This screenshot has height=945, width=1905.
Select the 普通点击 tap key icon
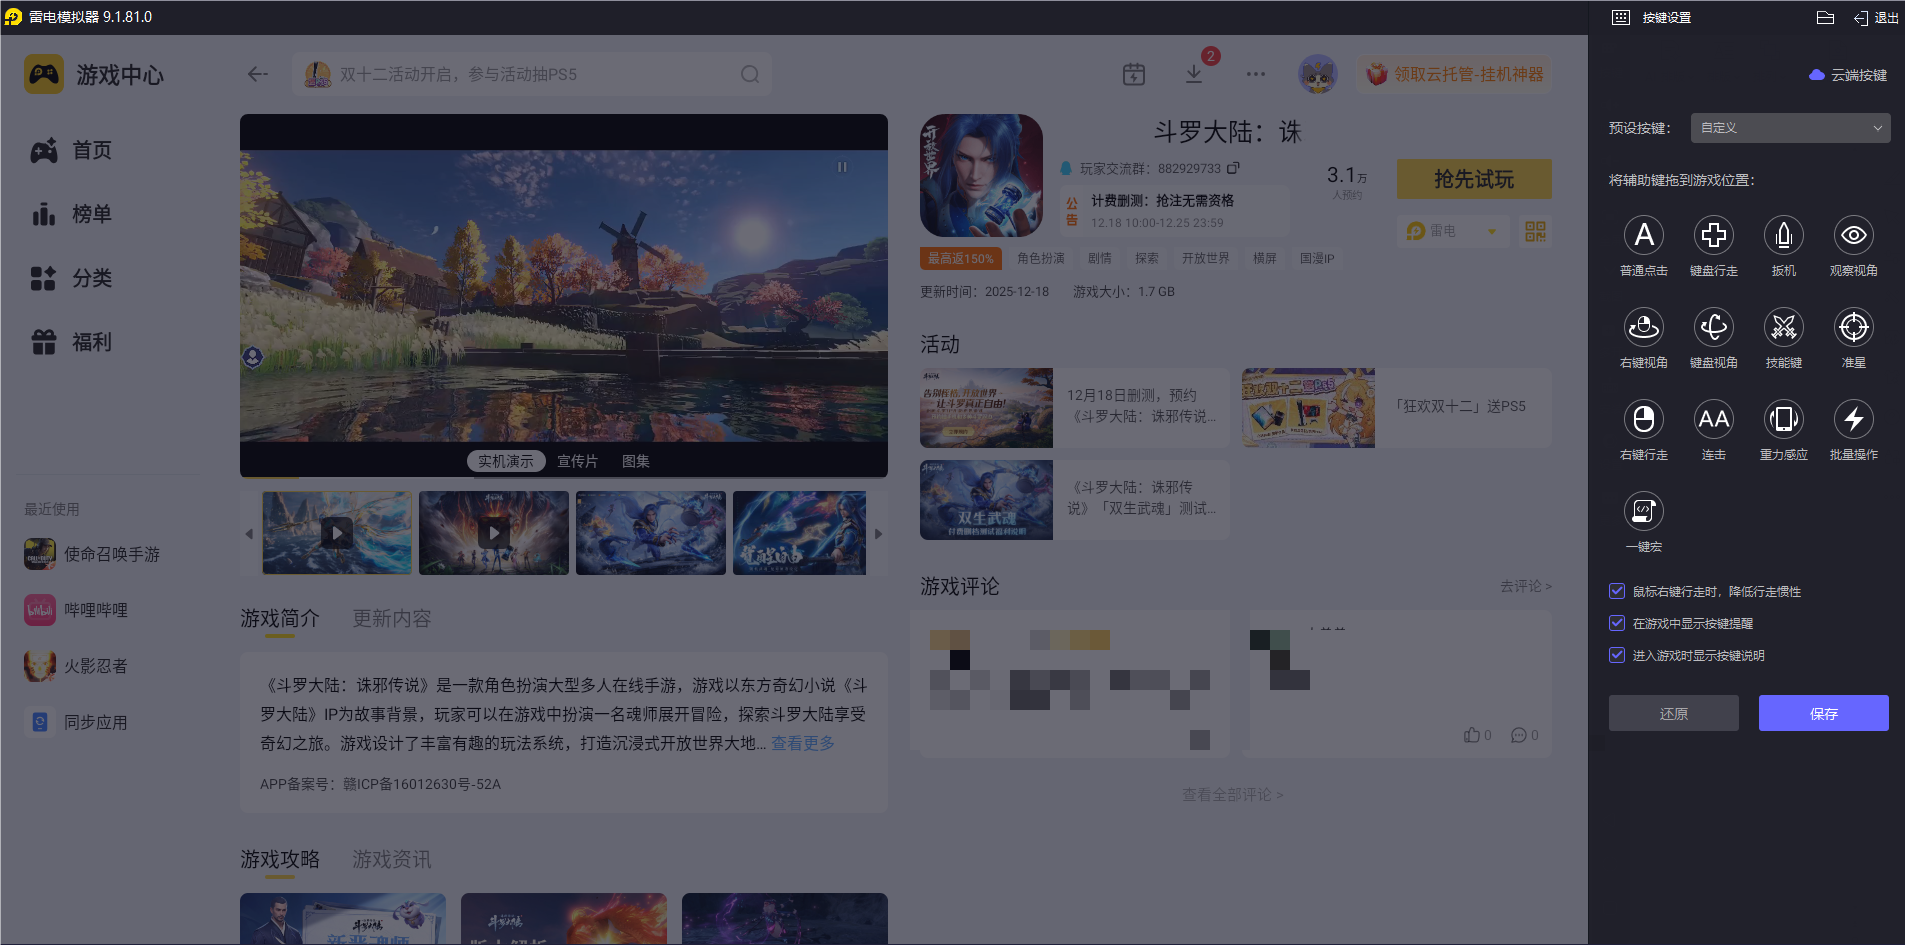point(1643,235)
